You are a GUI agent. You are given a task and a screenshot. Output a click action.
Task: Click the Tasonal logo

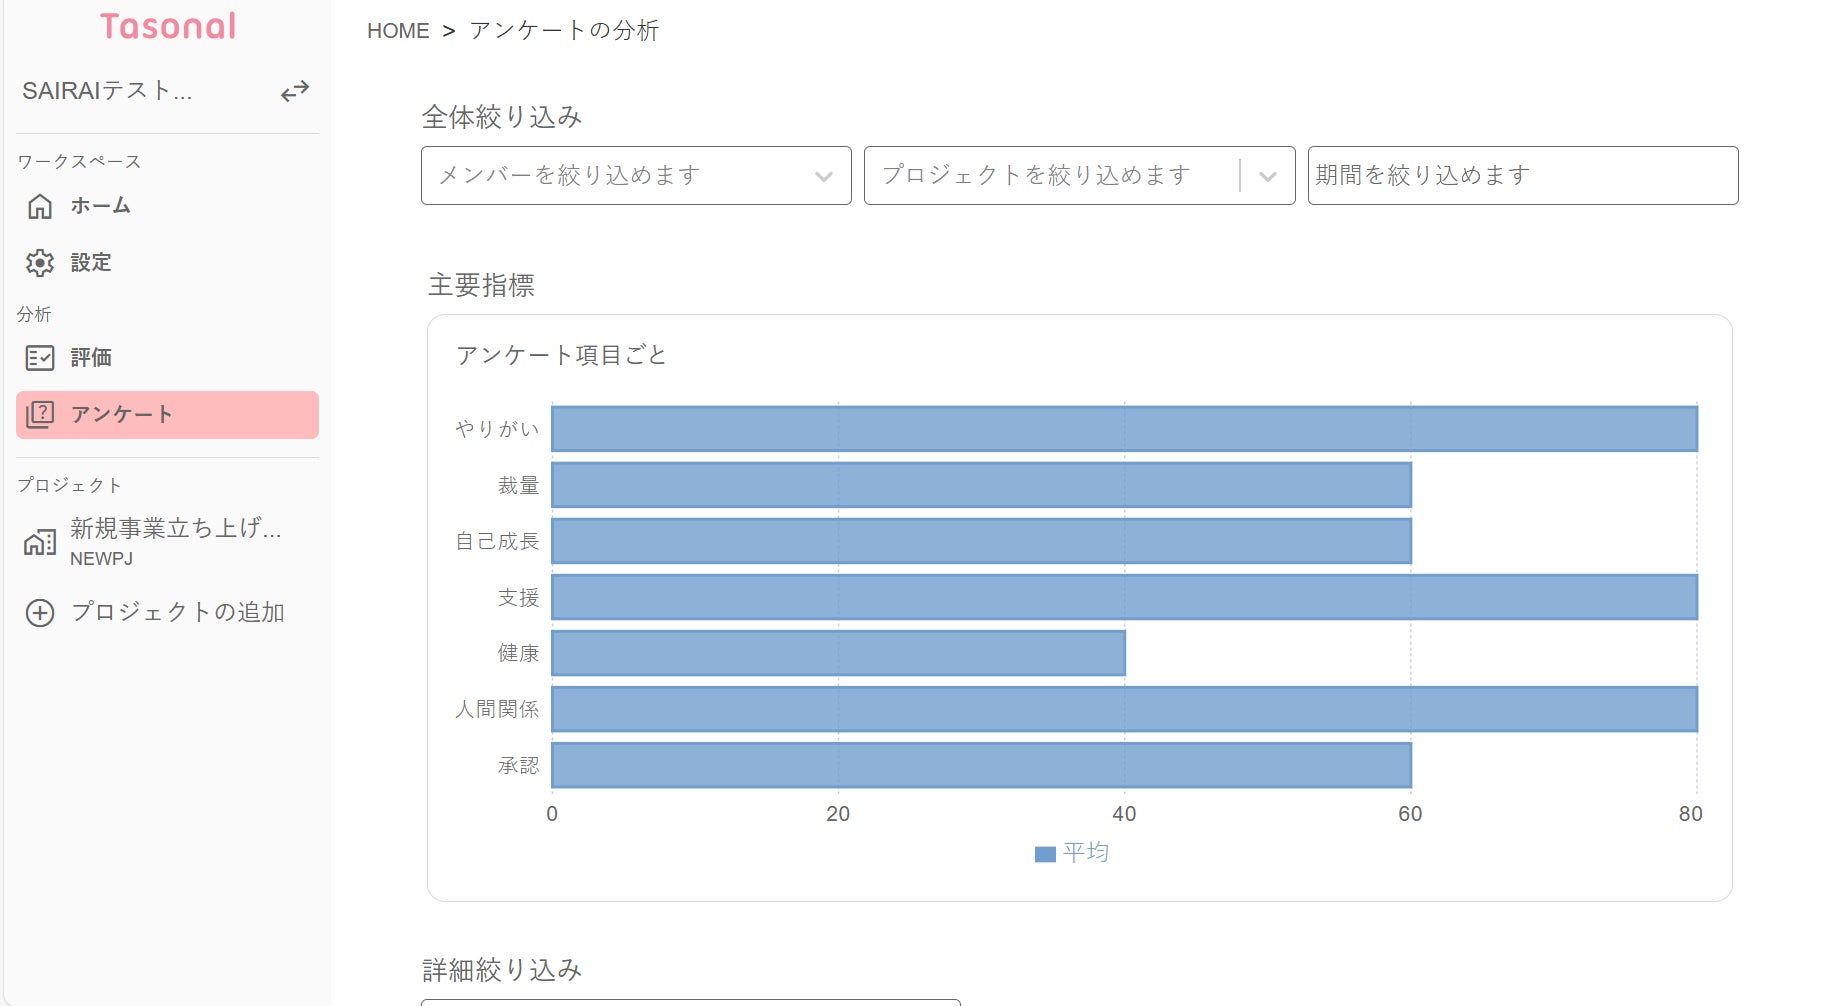point(168,27)
